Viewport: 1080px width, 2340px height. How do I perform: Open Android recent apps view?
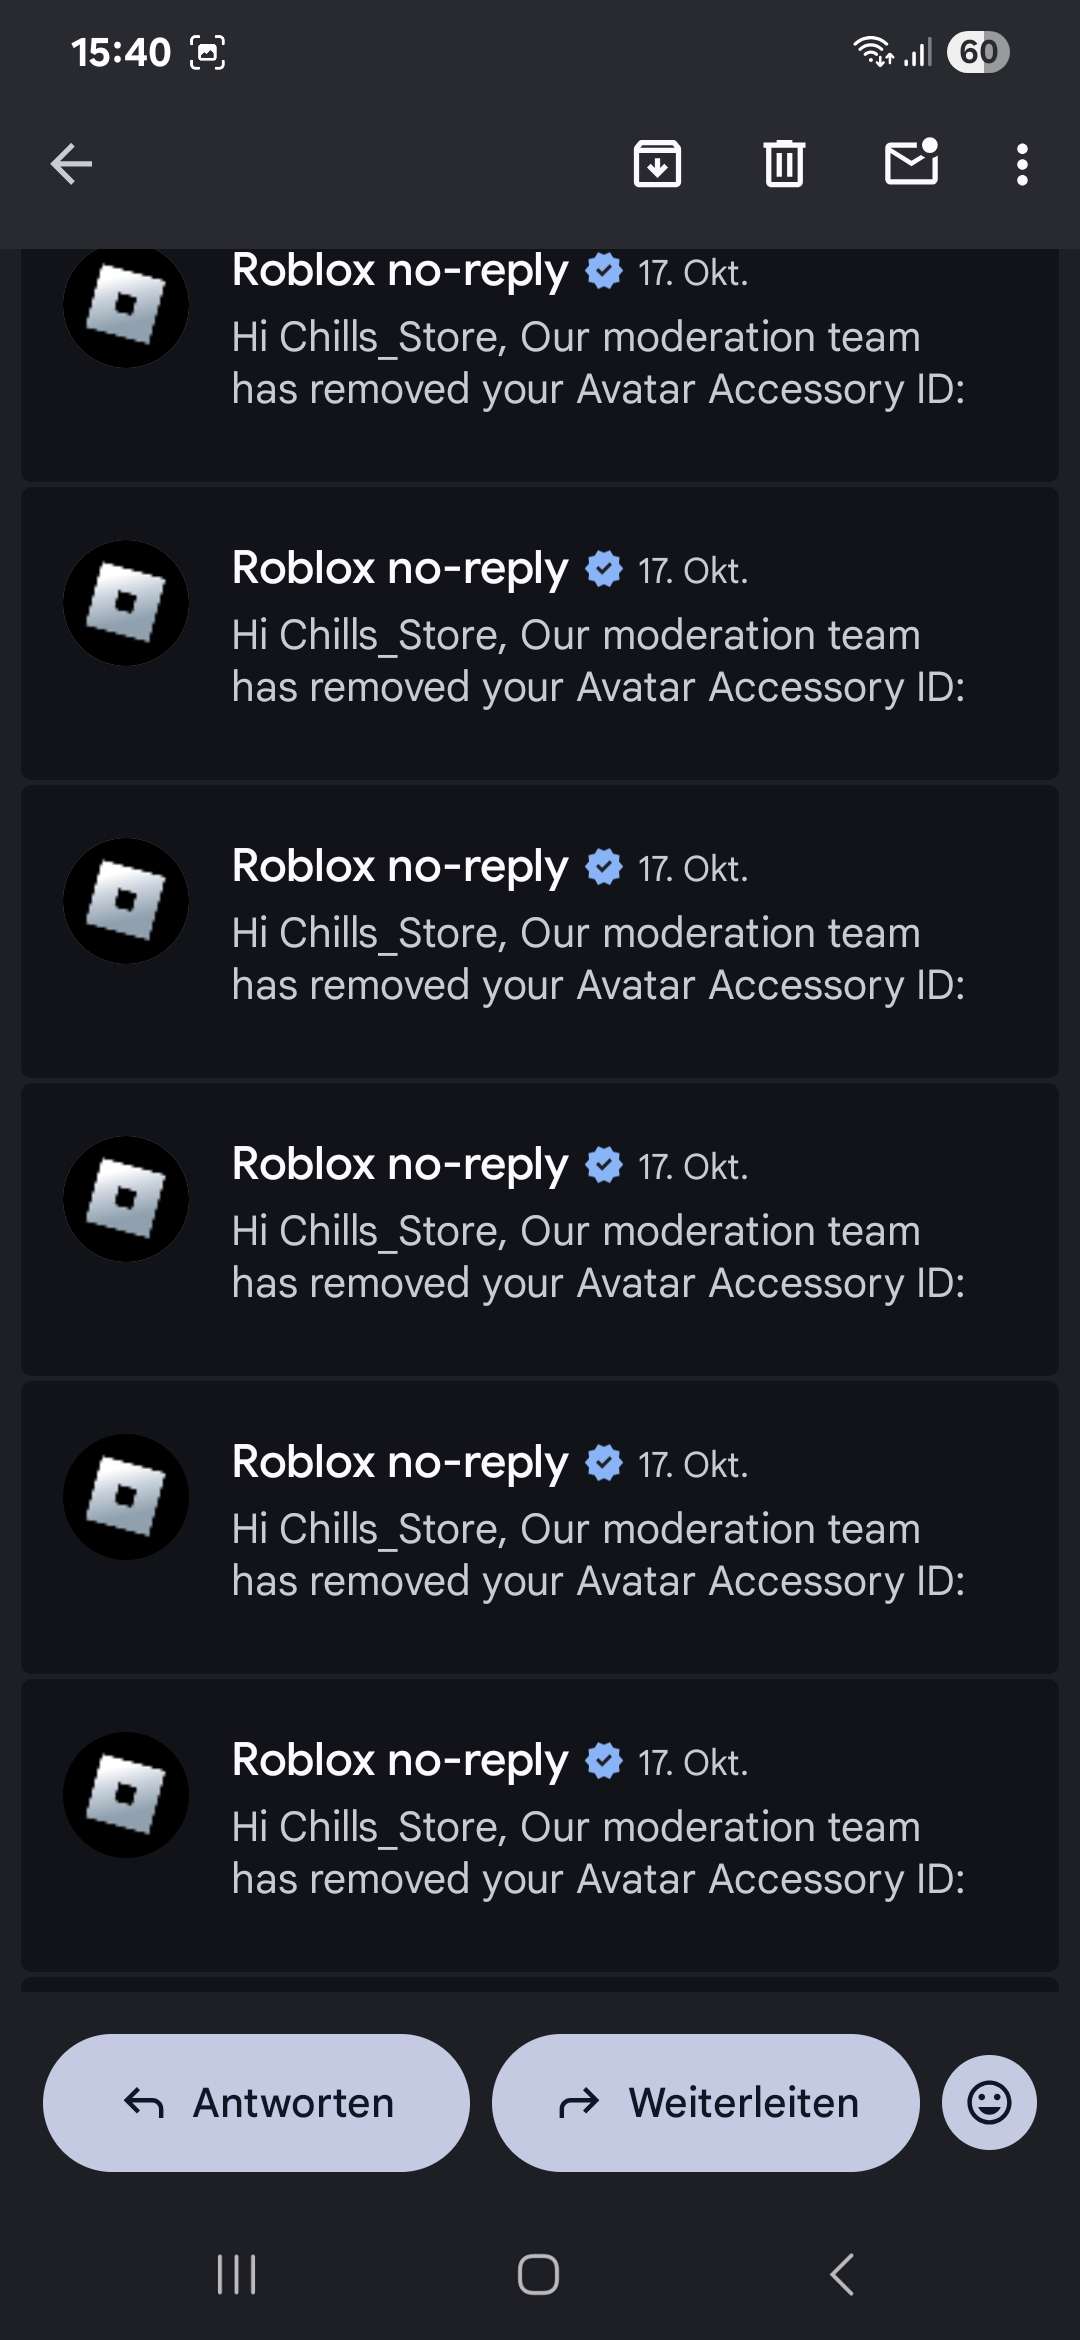click(237, 2274)
